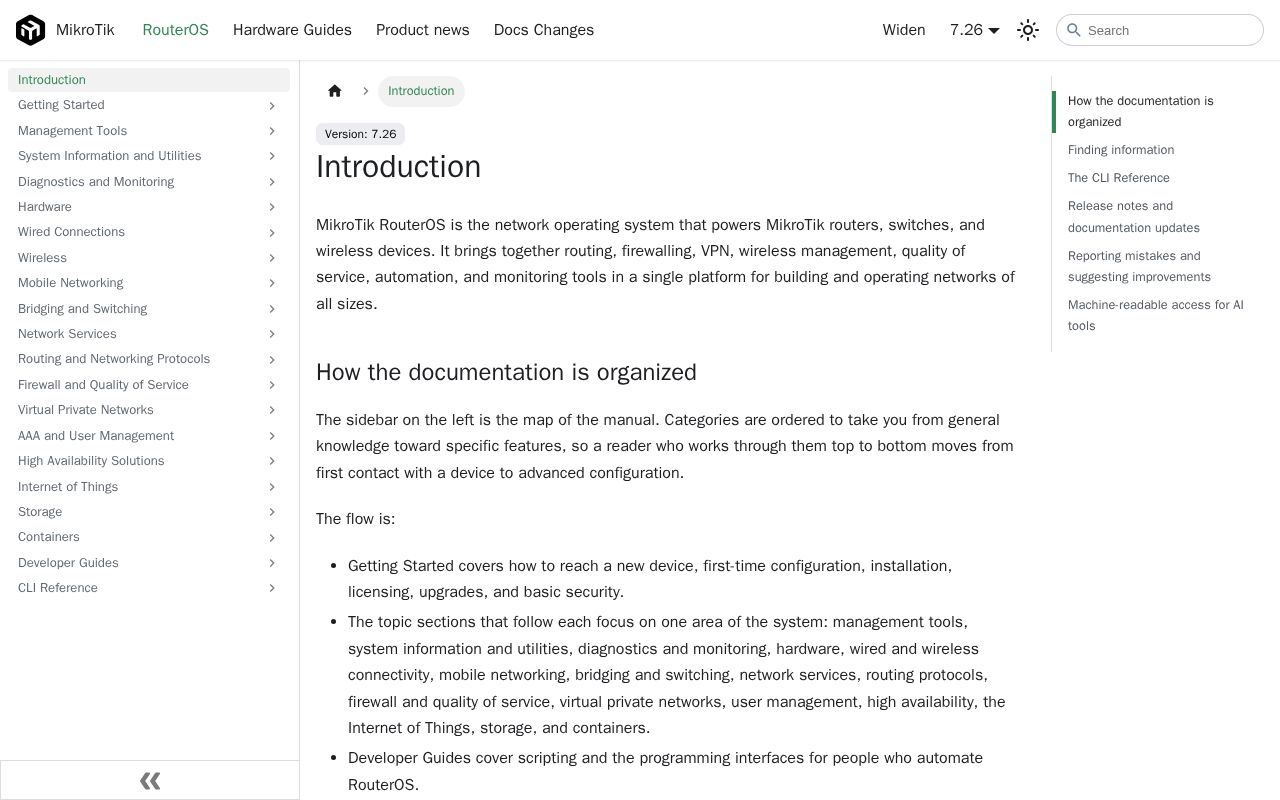Select Internet of Things sidebar item

pos(68,487)
